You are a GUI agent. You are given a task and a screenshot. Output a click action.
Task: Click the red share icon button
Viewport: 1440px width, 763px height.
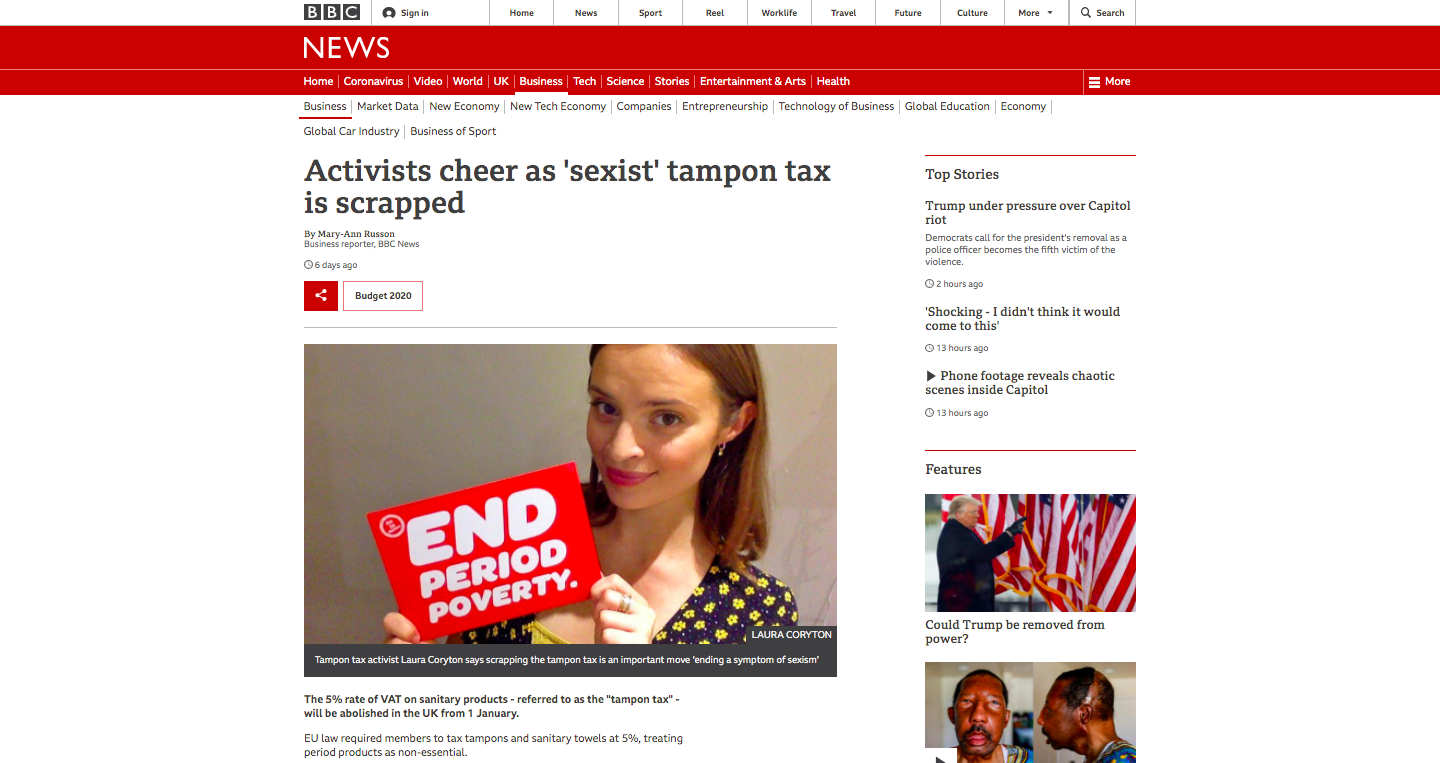[x=321, y=296]
